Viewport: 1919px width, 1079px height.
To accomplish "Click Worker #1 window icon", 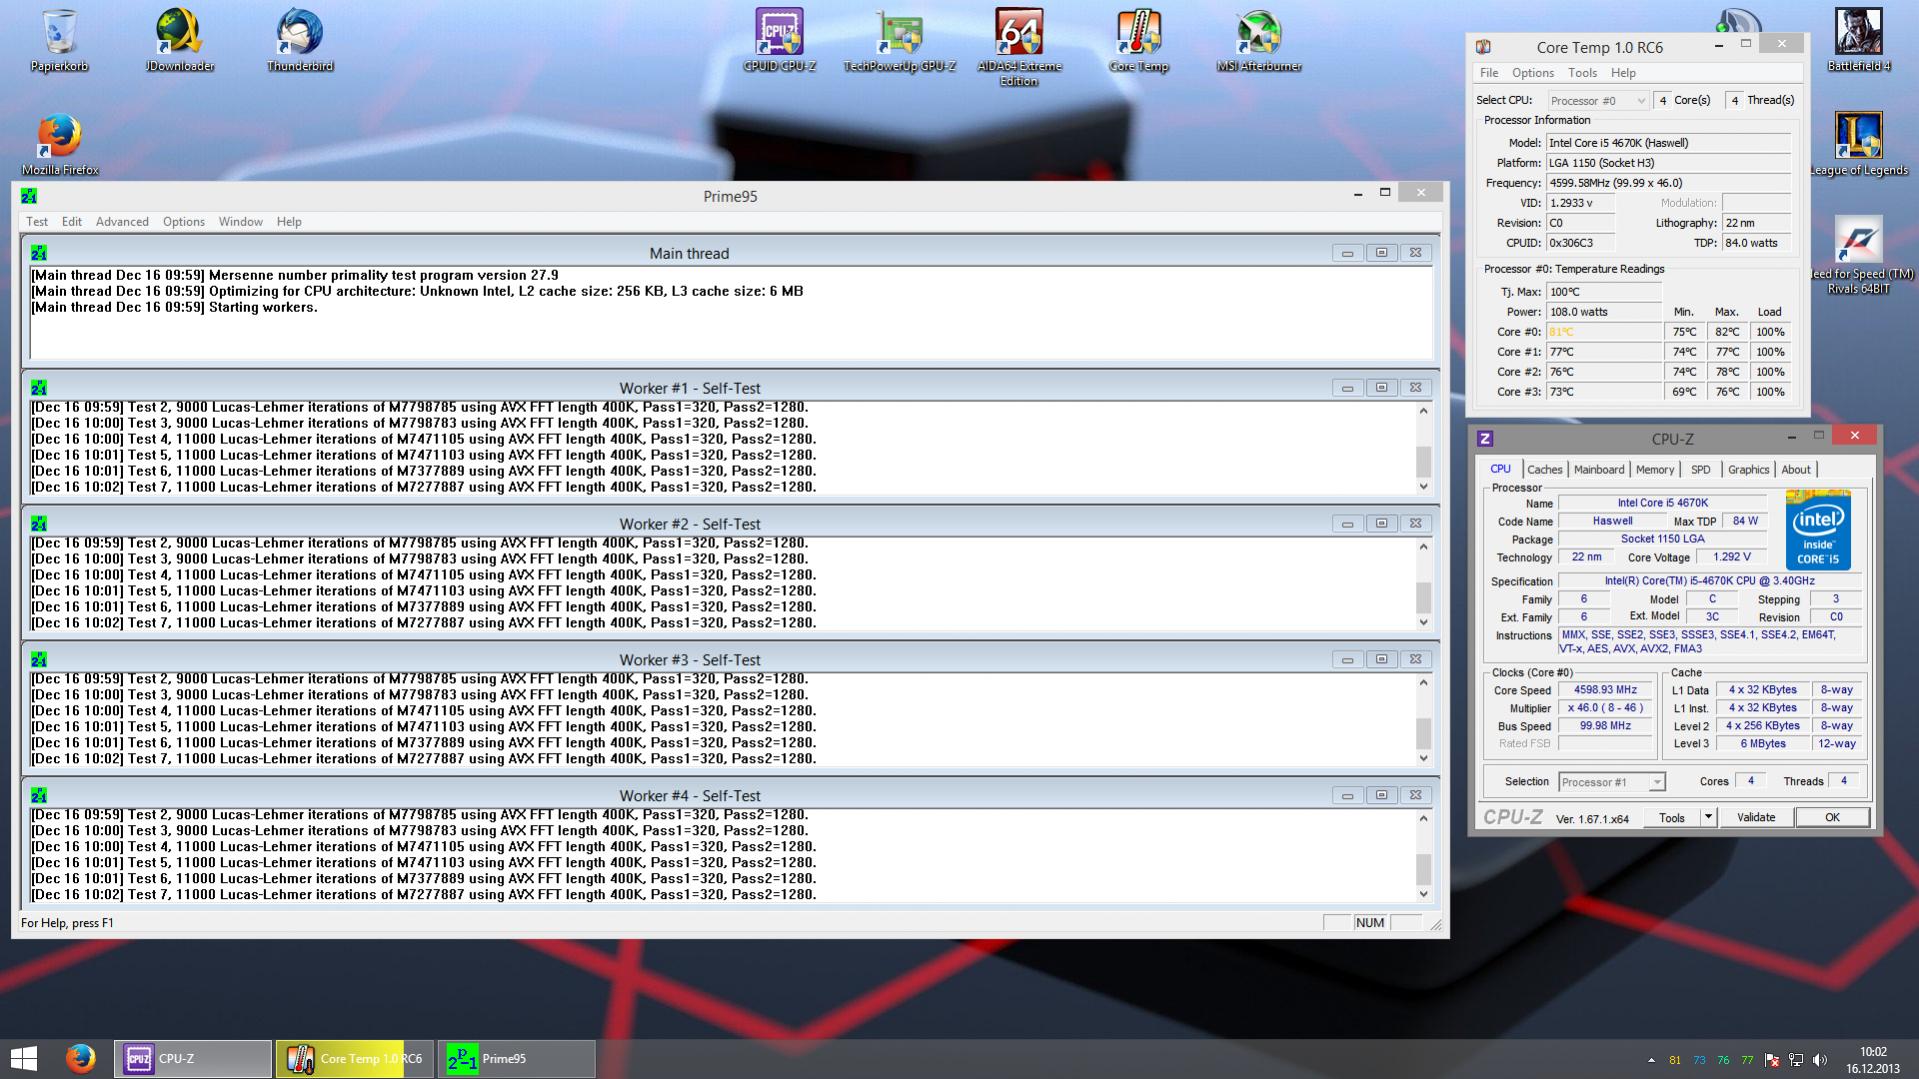I will coord(39,388).
